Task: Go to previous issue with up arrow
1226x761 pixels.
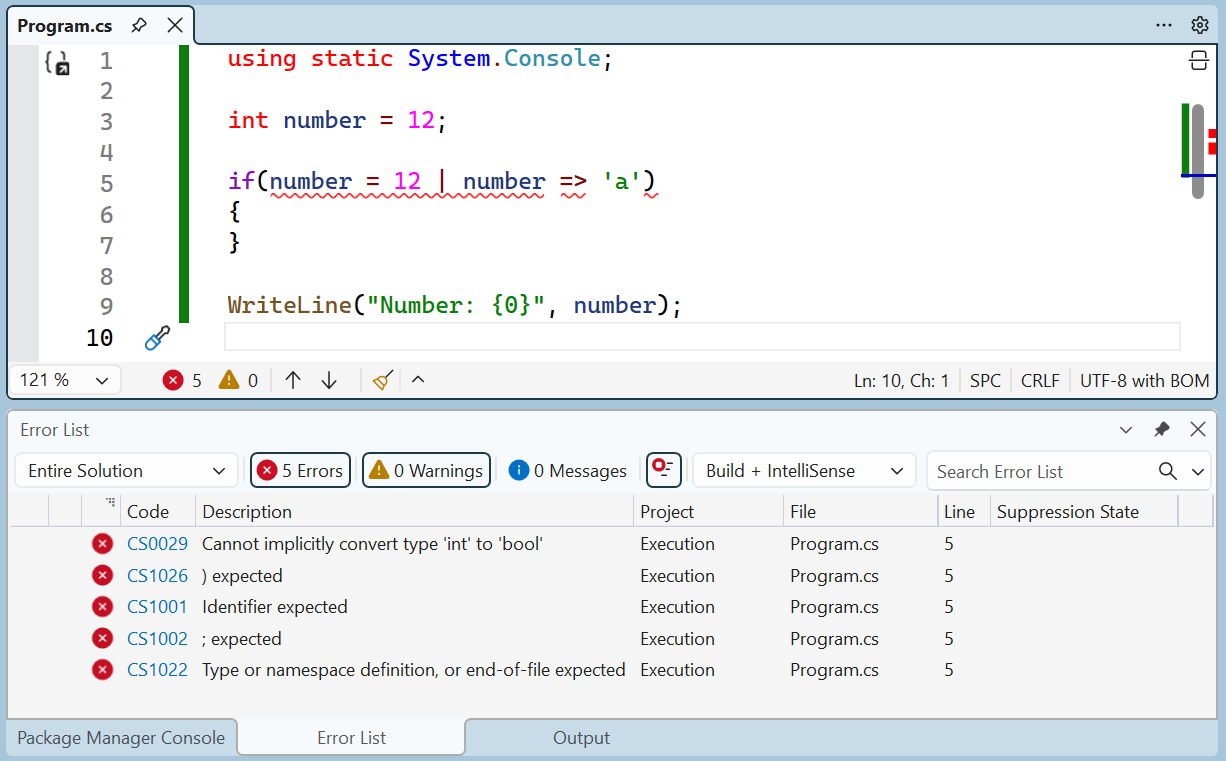Action: (293, 380)
